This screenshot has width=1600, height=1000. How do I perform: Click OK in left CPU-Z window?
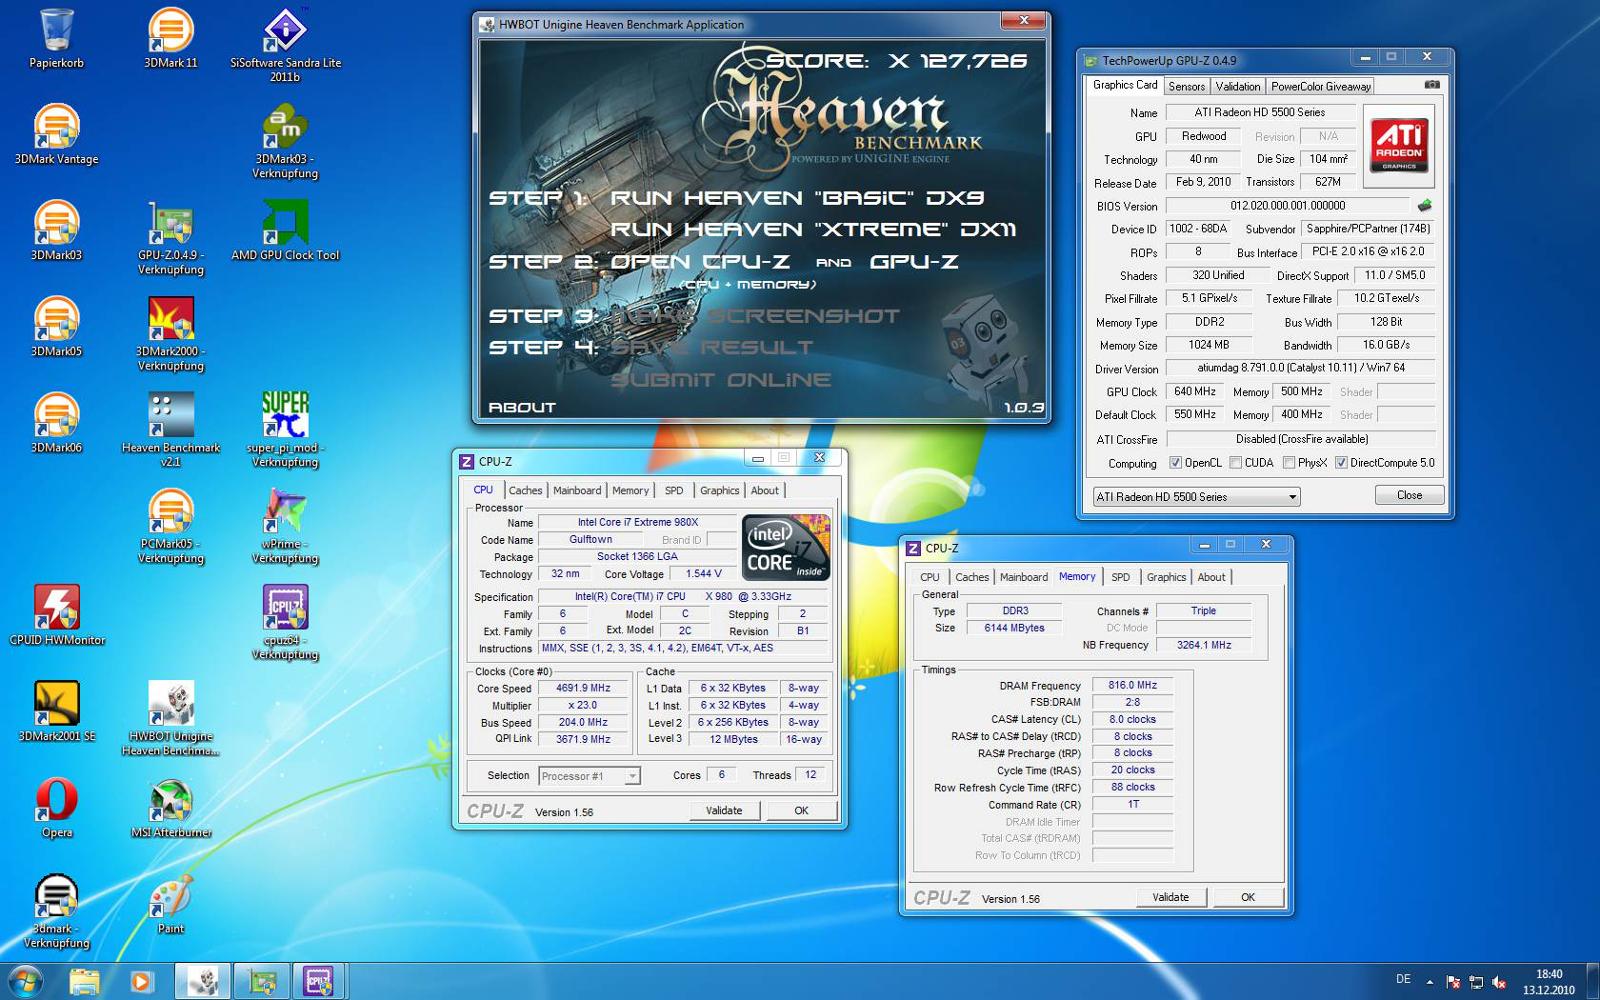(801, 811)
